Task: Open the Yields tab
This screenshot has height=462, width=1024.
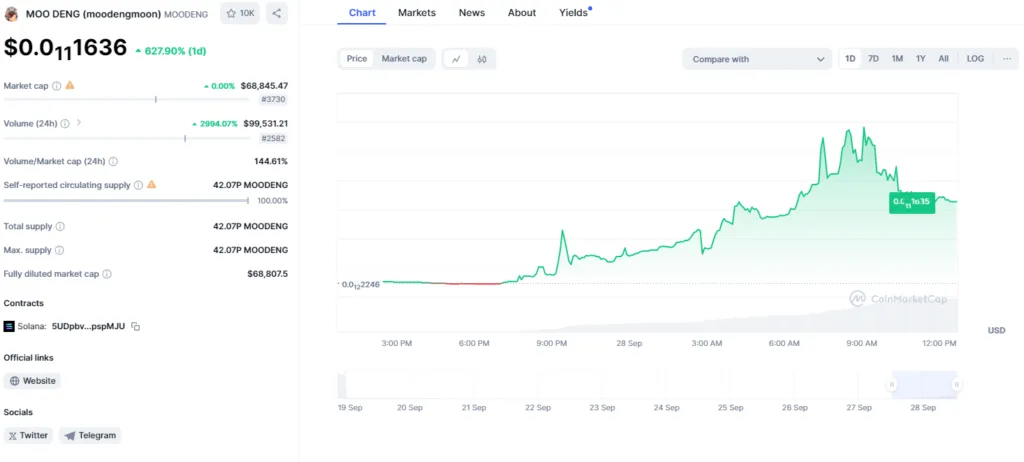Action: (x=575, y=12)
